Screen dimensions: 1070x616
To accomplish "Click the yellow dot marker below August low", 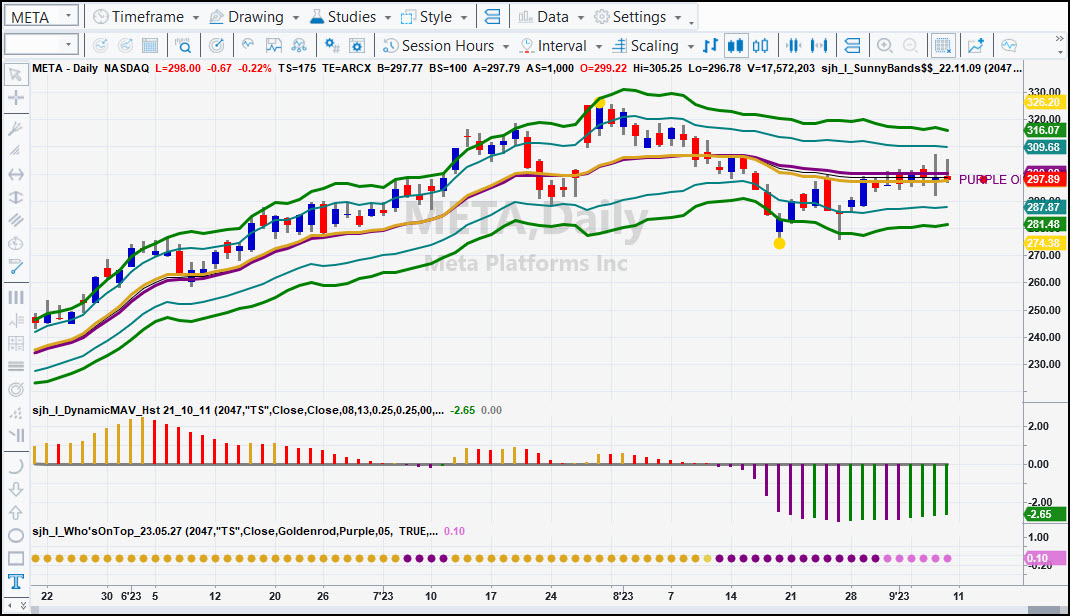I will (779, 244).
